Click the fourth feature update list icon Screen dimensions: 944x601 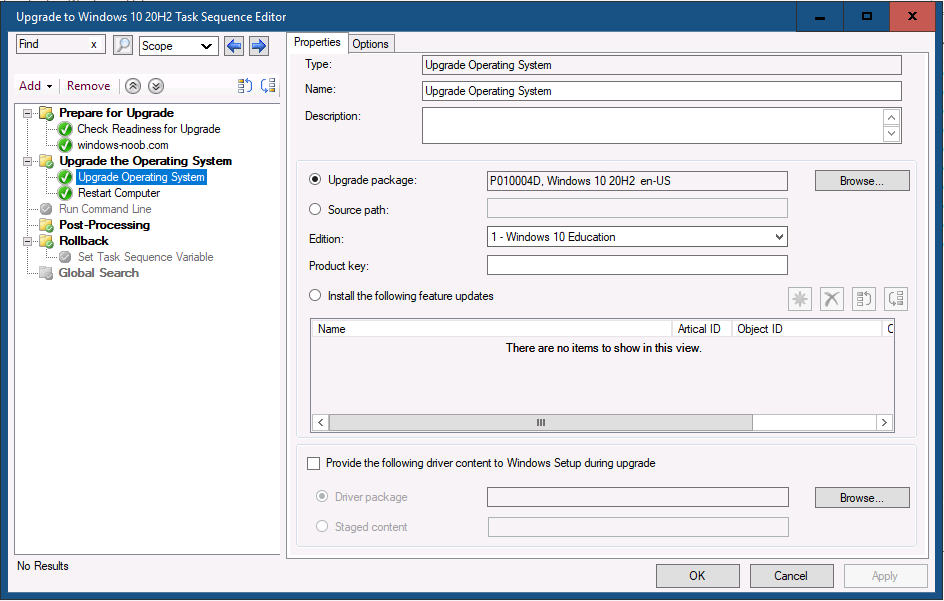(x=896, y=299)
